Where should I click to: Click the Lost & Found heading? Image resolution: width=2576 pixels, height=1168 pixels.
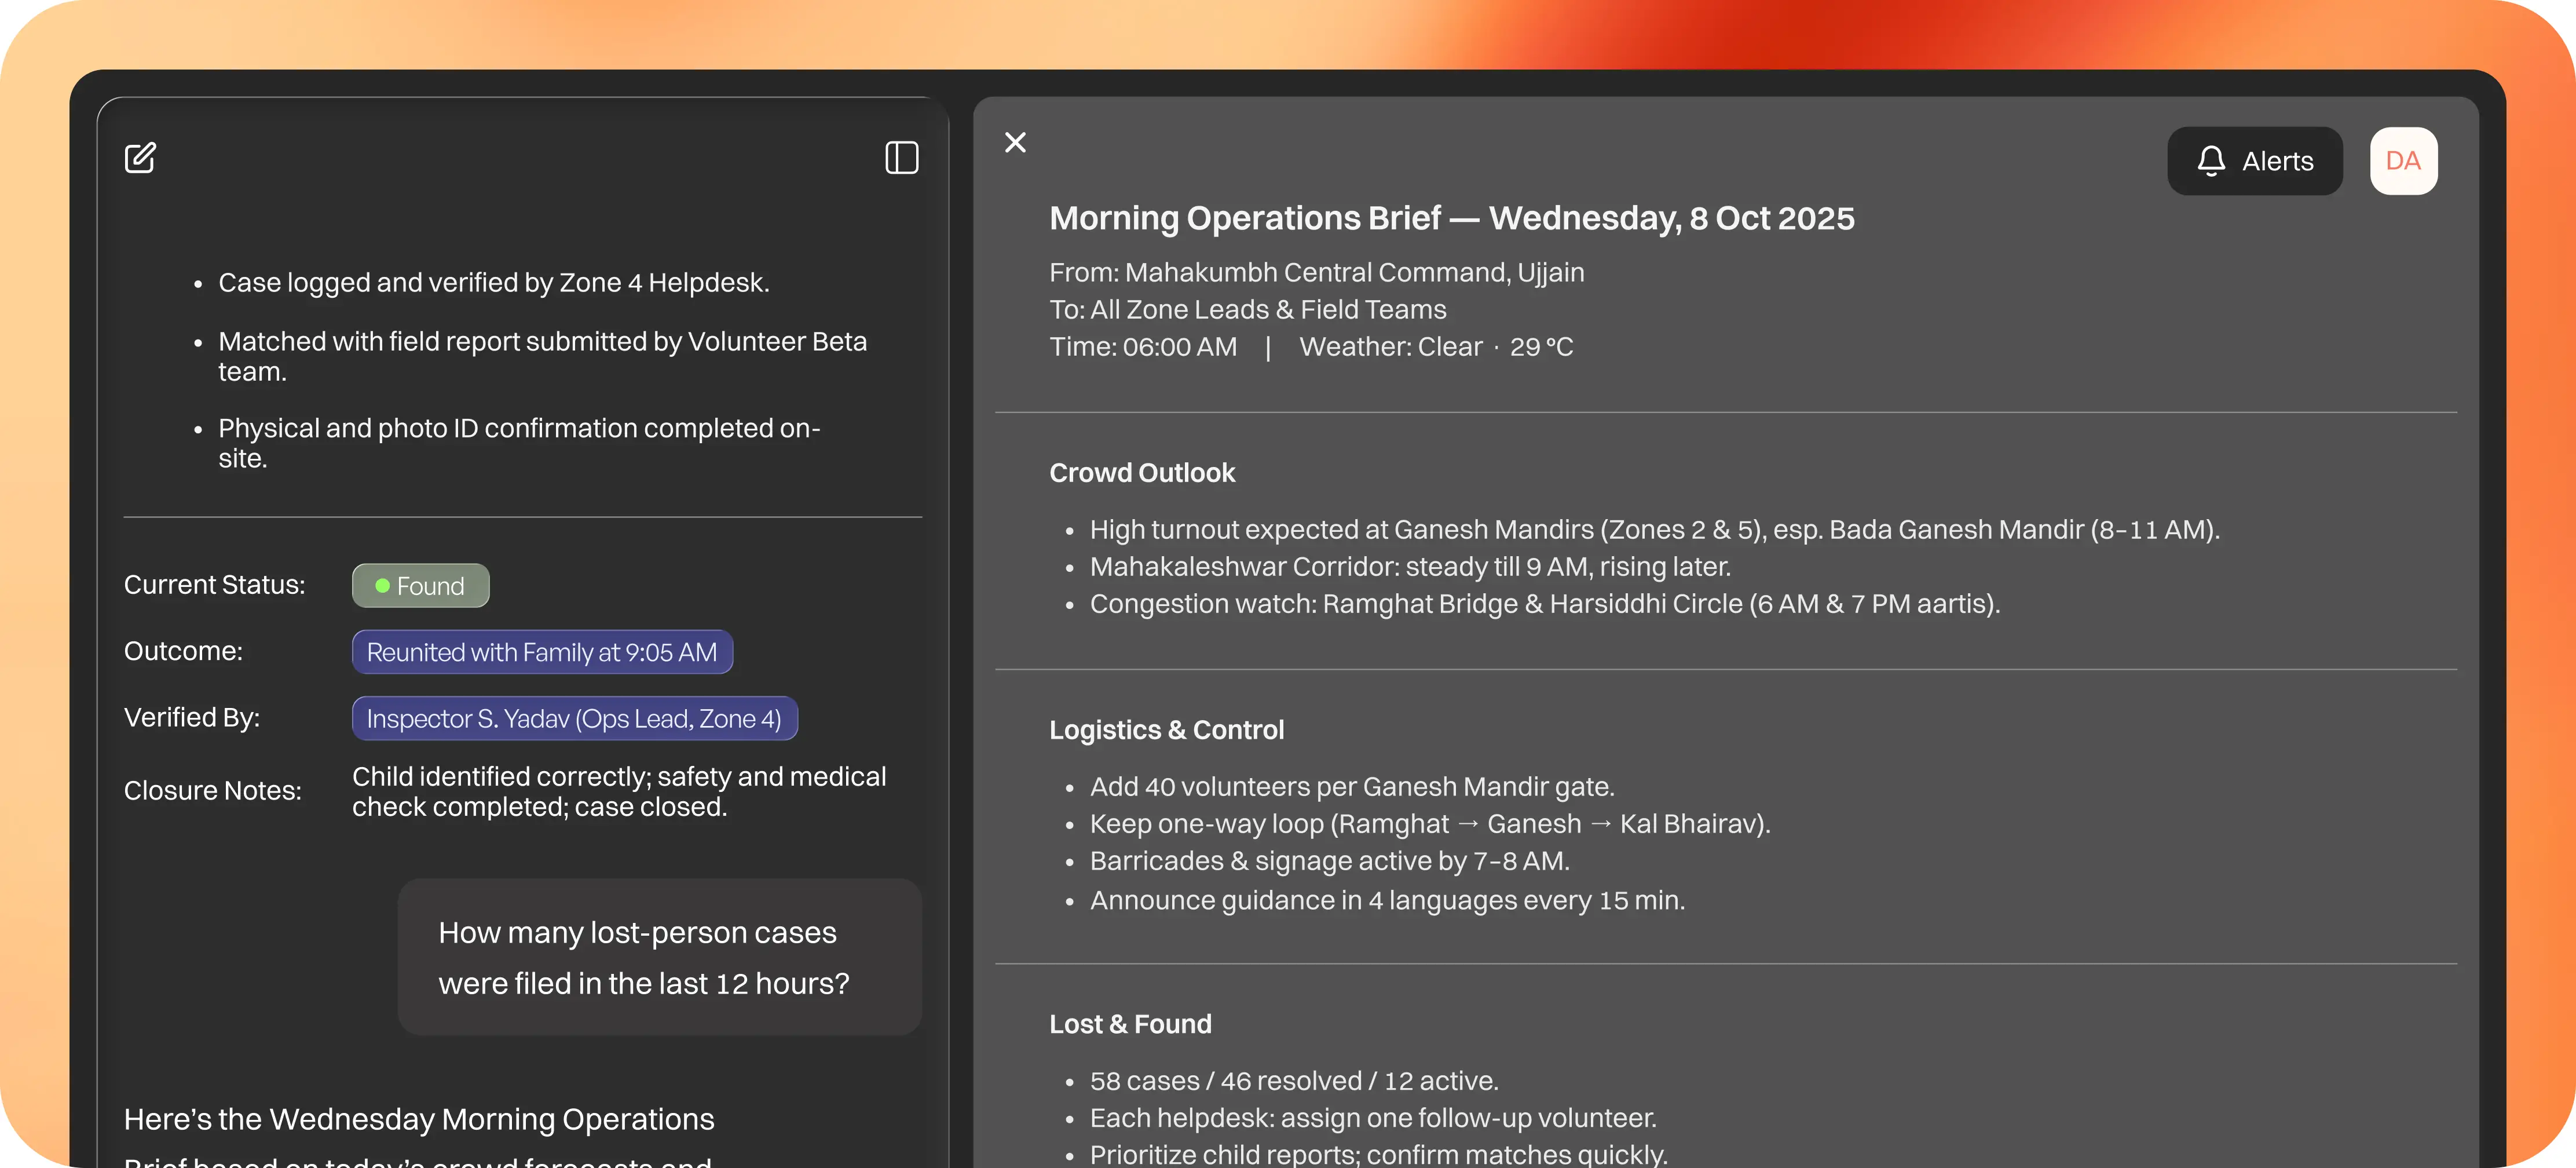[1130, 1024]
